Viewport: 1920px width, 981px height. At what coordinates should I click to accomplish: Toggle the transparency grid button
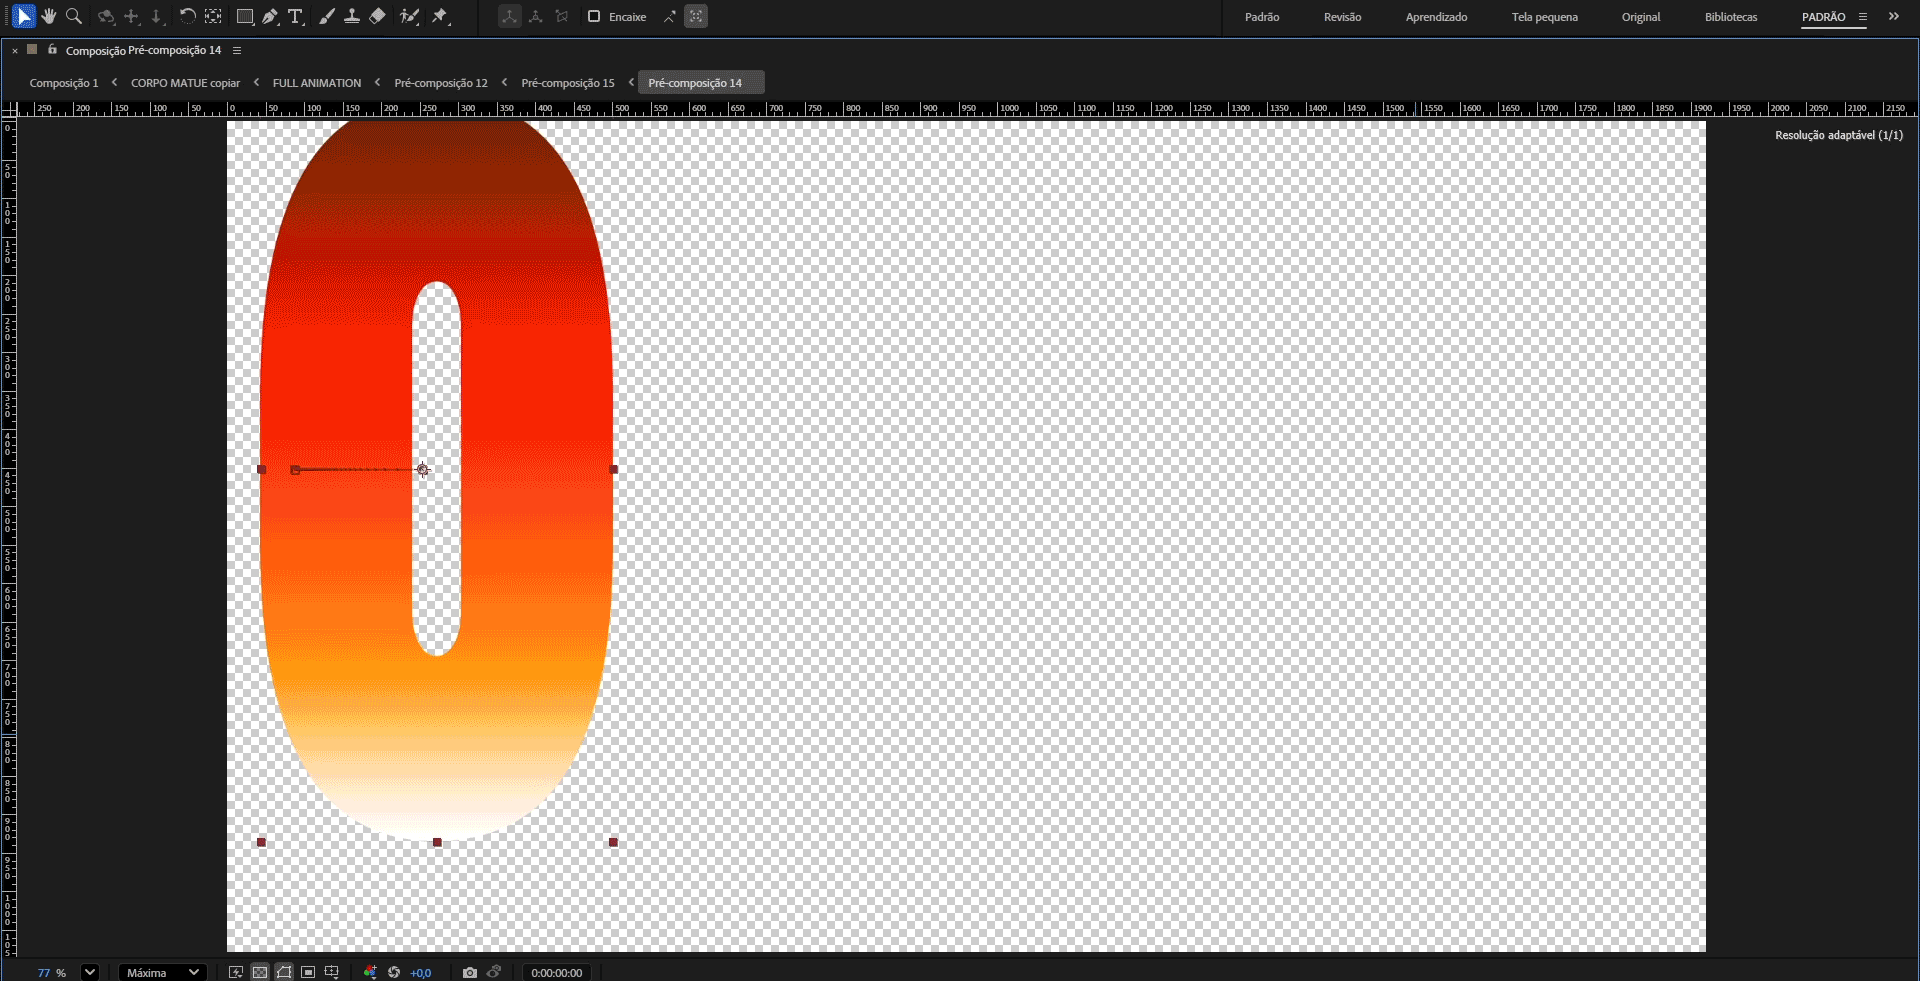click(x=260, y=972)
